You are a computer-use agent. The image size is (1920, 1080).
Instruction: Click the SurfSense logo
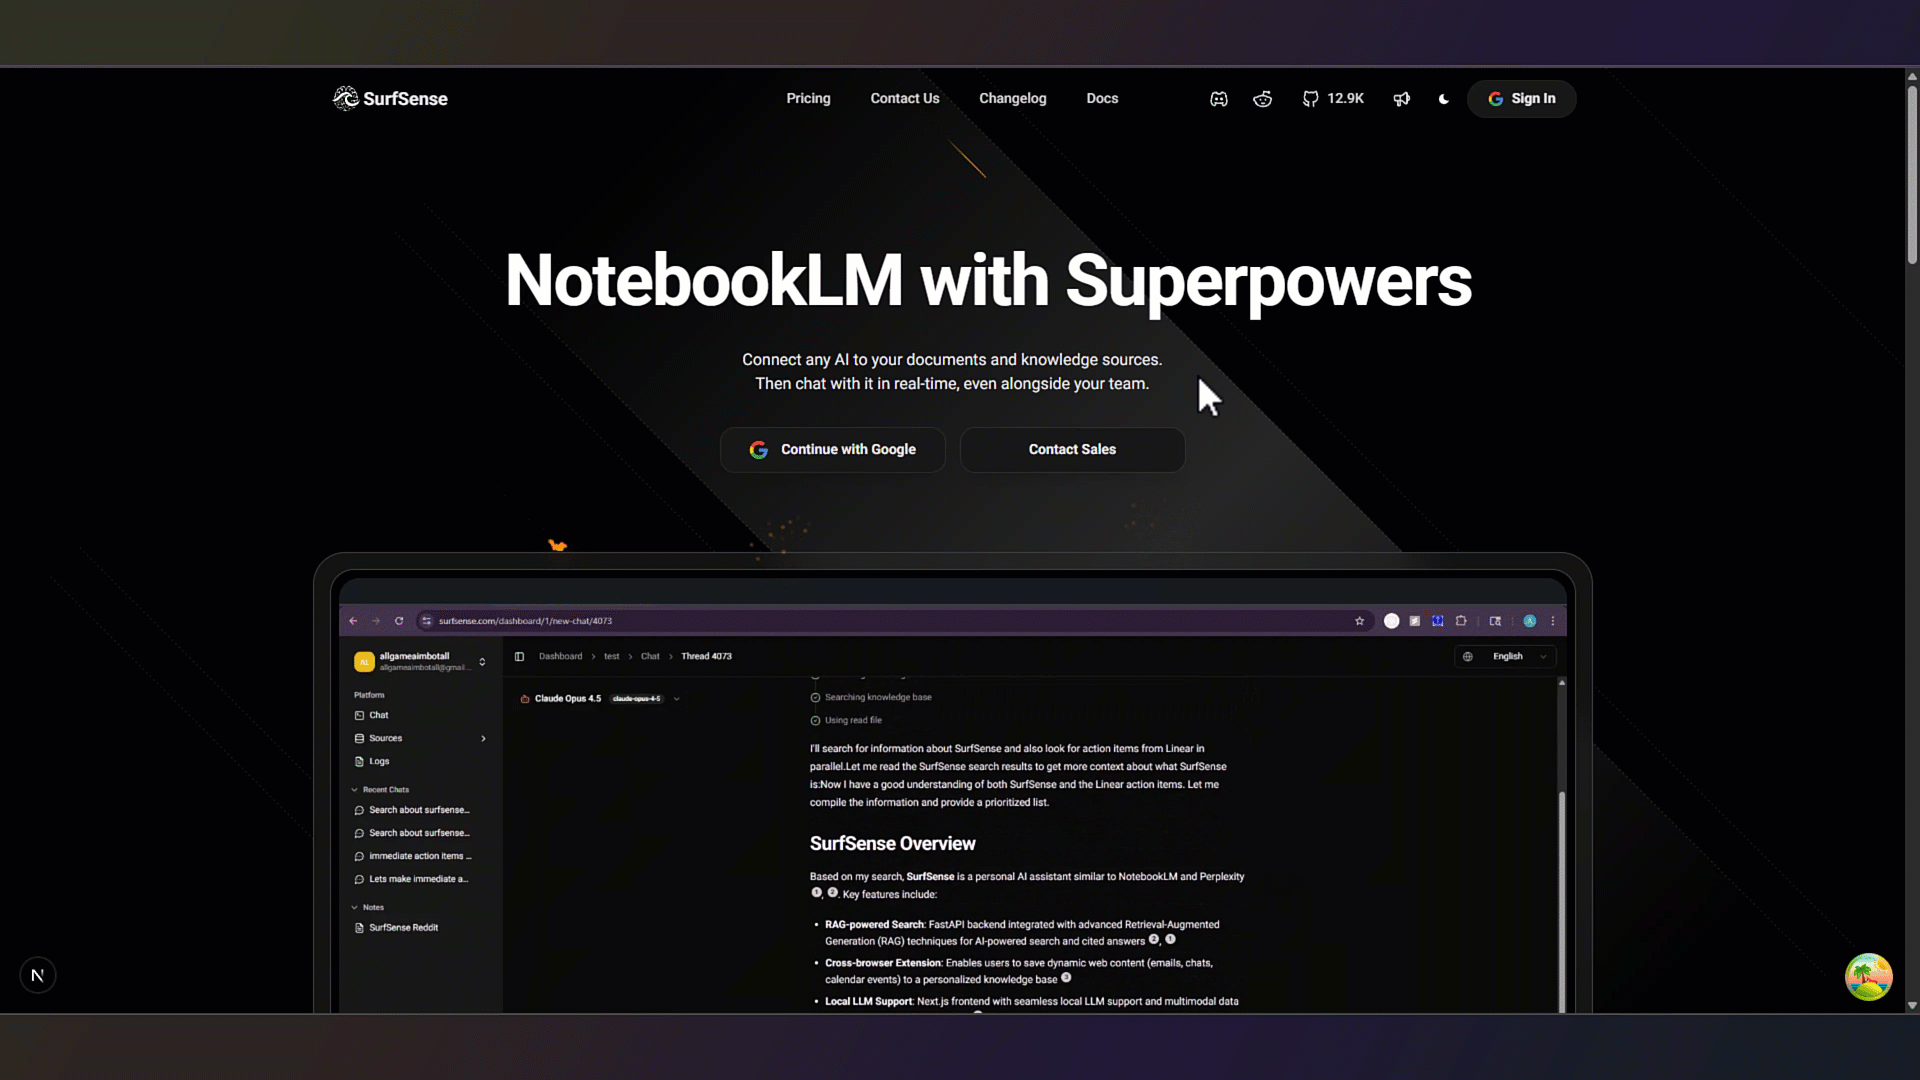pos(390,98)
